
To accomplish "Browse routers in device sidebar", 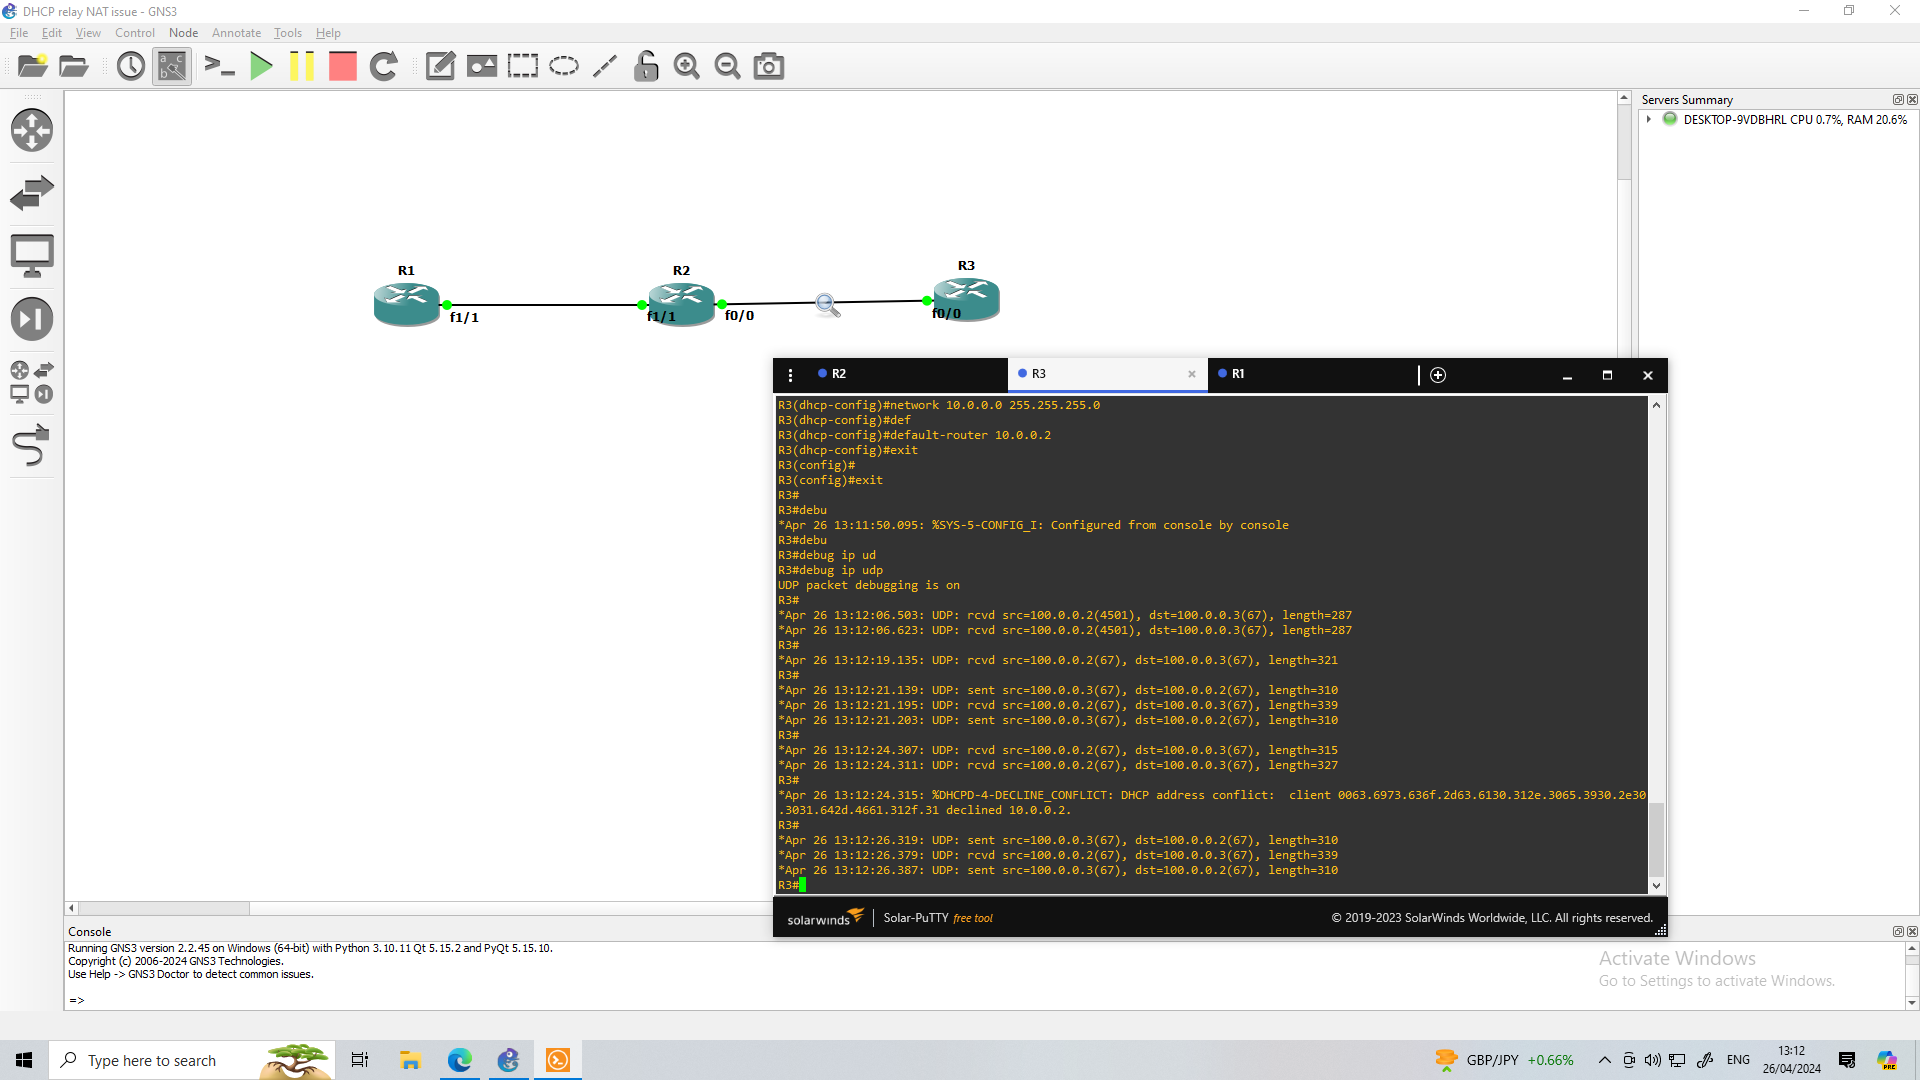I will tap(32, 130).
